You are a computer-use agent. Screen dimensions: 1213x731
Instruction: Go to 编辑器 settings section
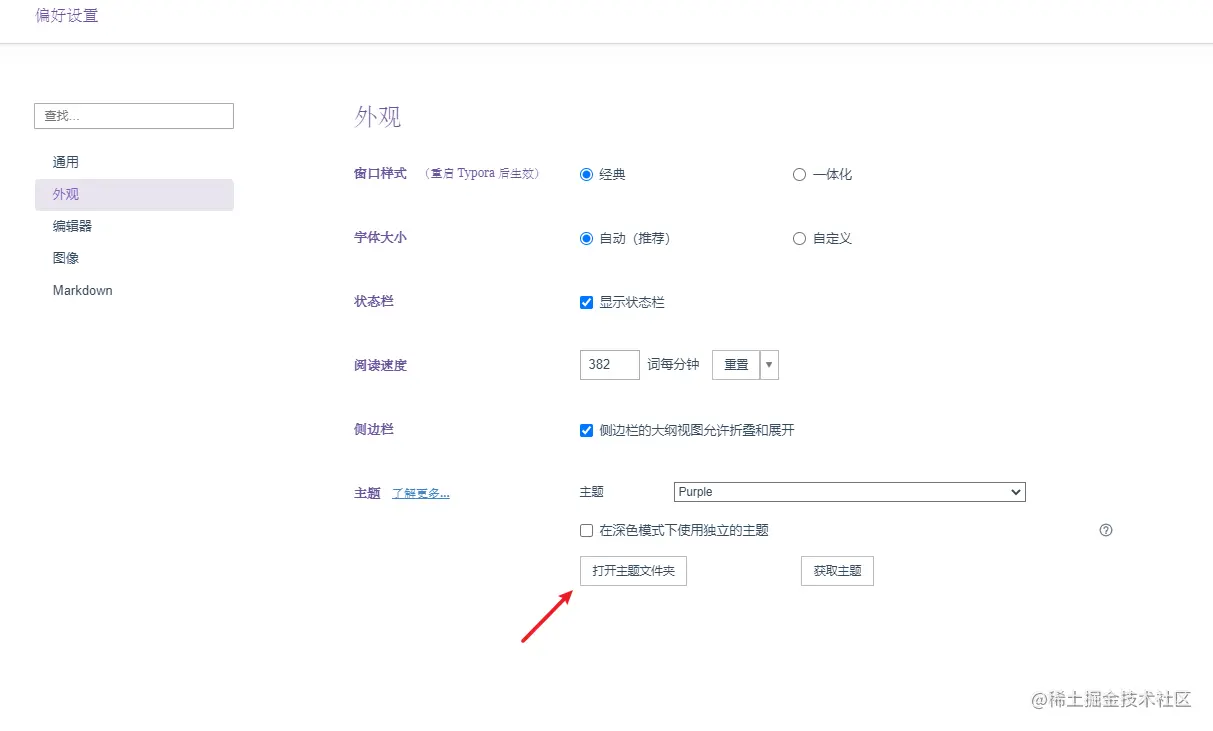134,226
